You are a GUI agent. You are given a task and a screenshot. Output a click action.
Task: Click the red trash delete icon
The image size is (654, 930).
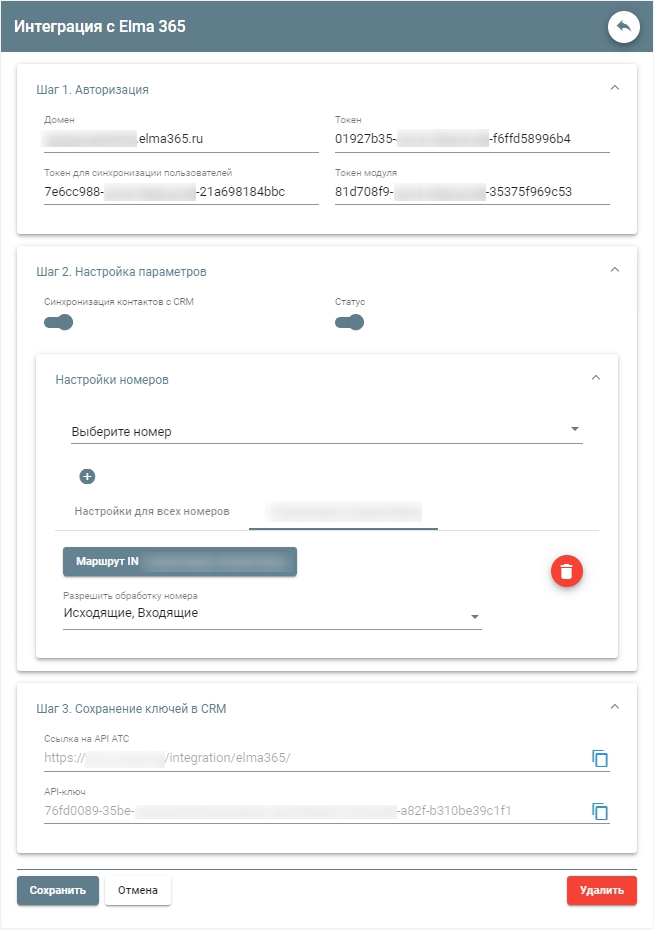click(566, 571)
